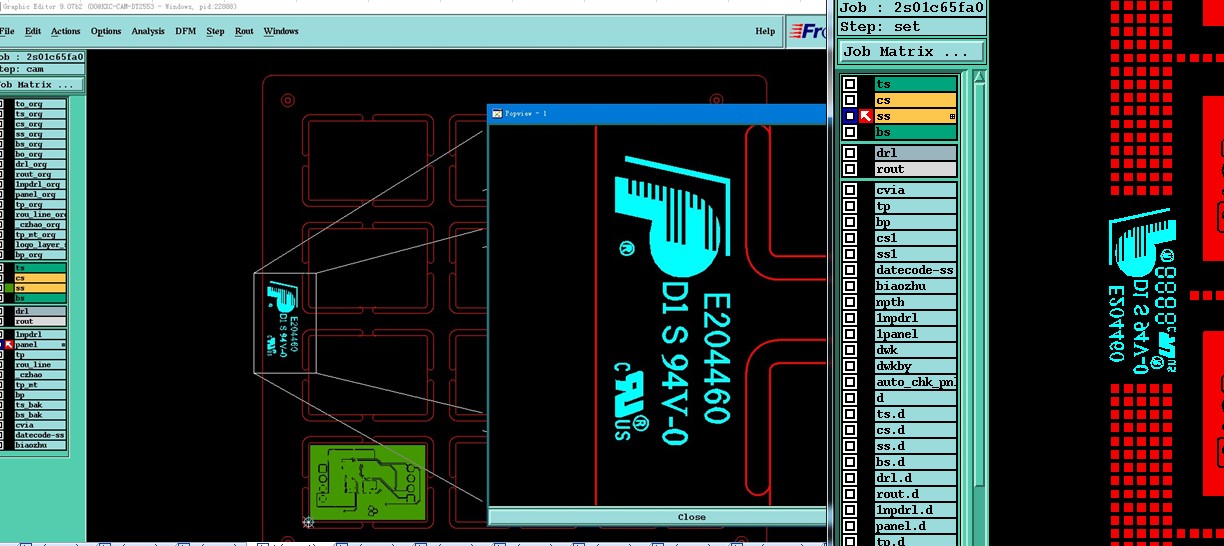Click the green display color box beside ss in left list

9,288
